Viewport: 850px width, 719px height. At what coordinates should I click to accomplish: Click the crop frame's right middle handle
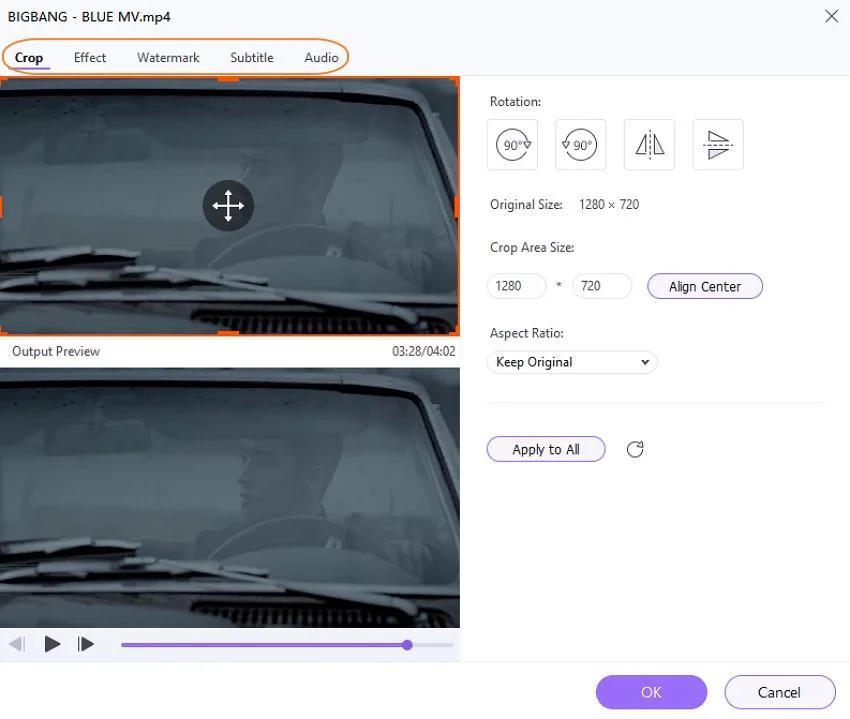(x=457, y=207)
